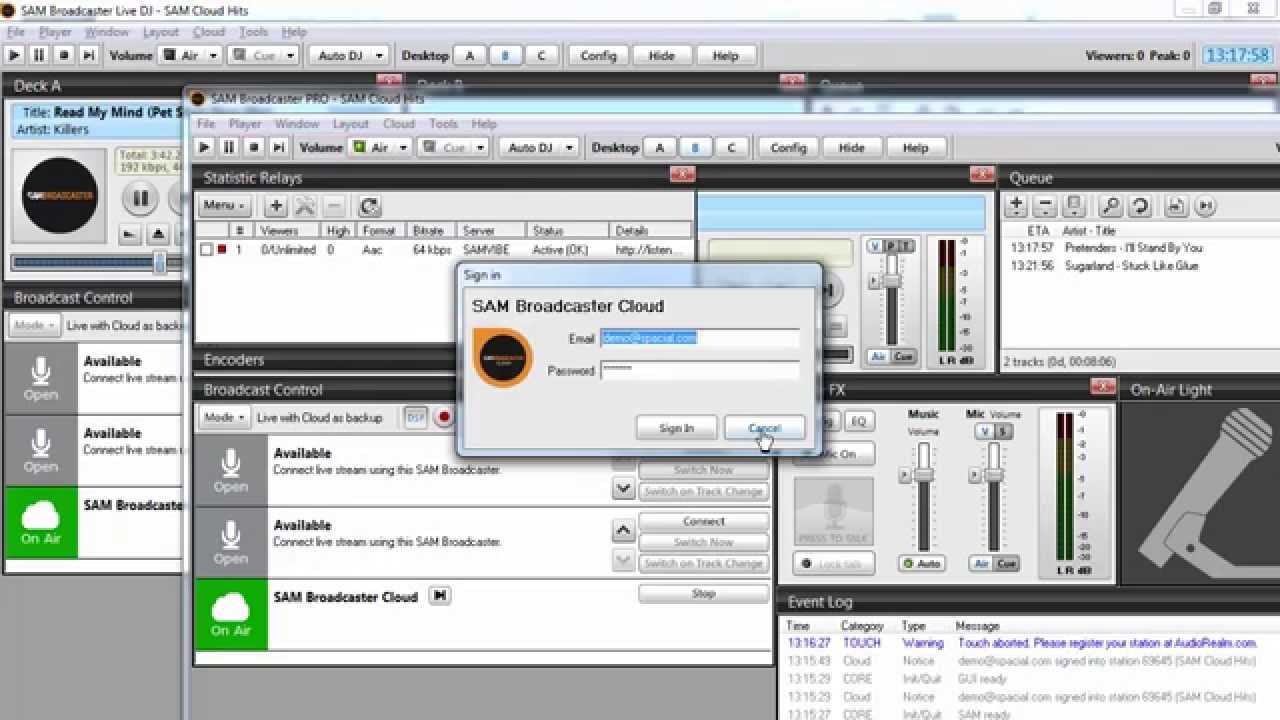This screenshot has height=720, width=1280.
Task: Open Air volume dropdown in the Live DJ toolbar
Action: tap(189, 55)
